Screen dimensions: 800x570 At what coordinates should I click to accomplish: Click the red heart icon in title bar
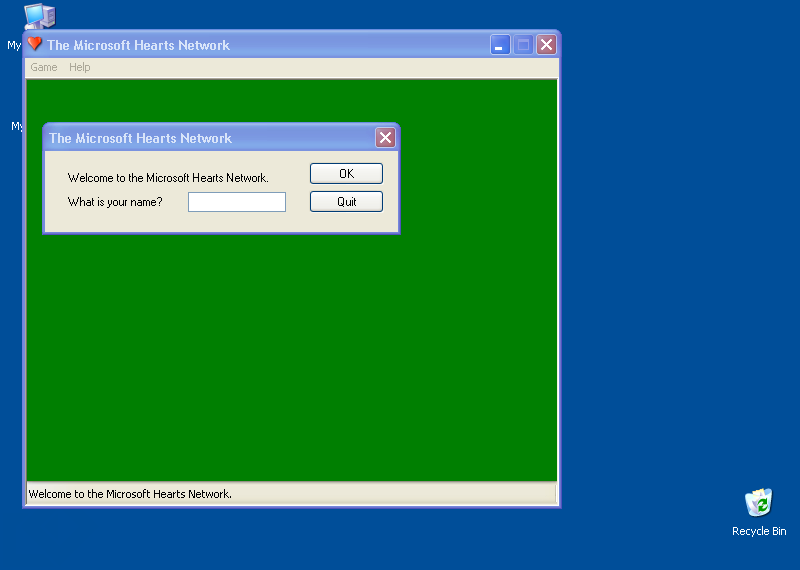[x=35, y=44]
